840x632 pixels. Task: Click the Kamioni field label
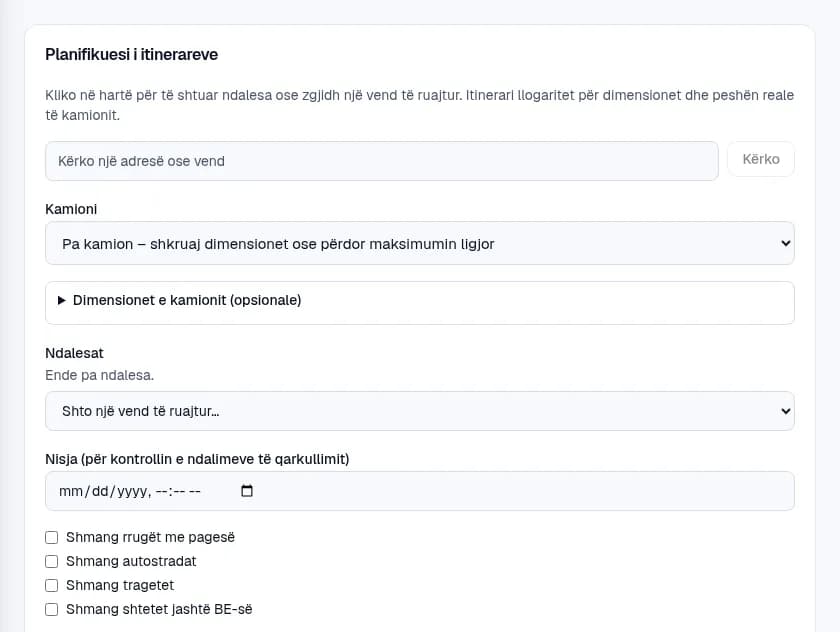click(71, 209)
